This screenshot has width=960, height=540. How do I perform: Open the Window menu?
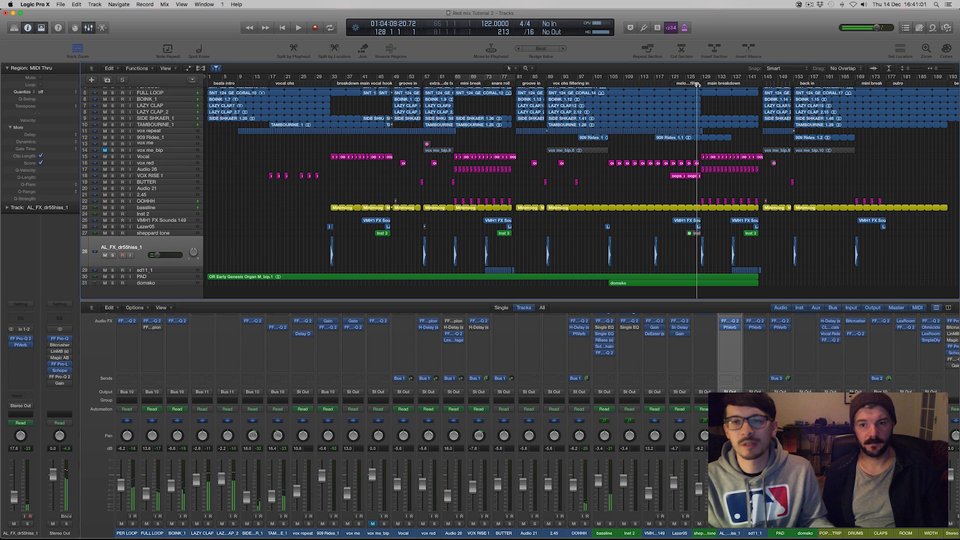(x=204, y=4)
